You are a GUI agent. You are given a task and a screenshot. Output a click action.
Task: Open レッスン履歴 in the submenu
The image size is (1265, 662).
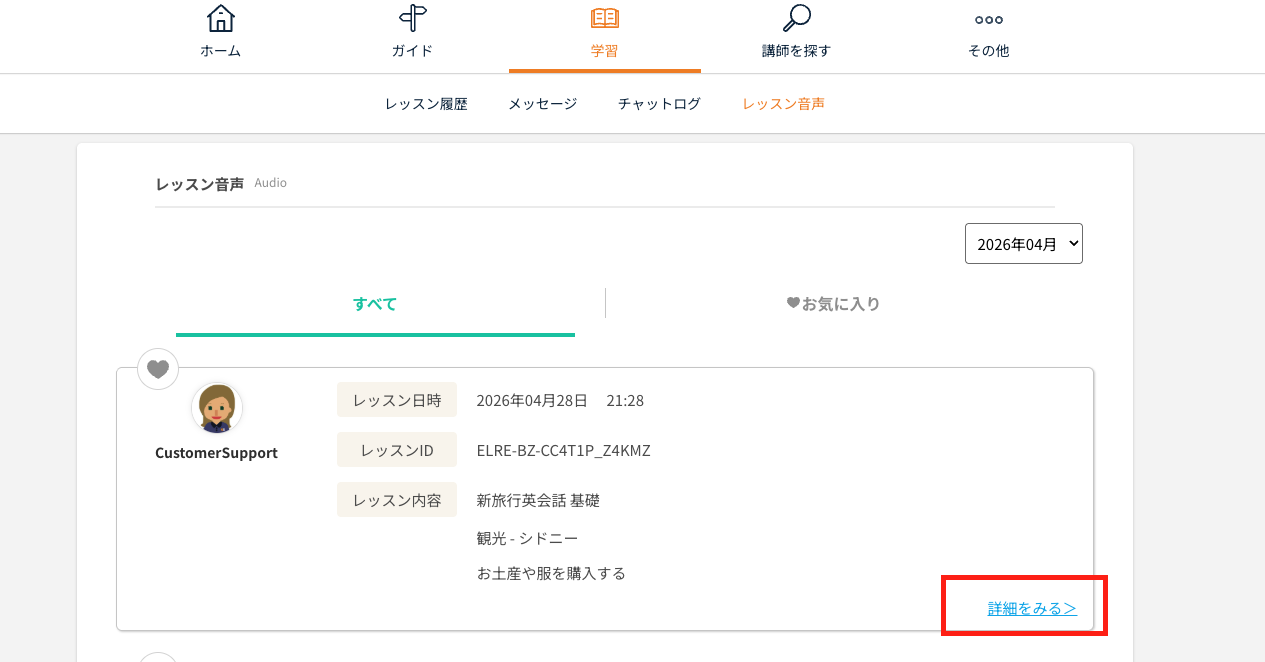point(426,104)
